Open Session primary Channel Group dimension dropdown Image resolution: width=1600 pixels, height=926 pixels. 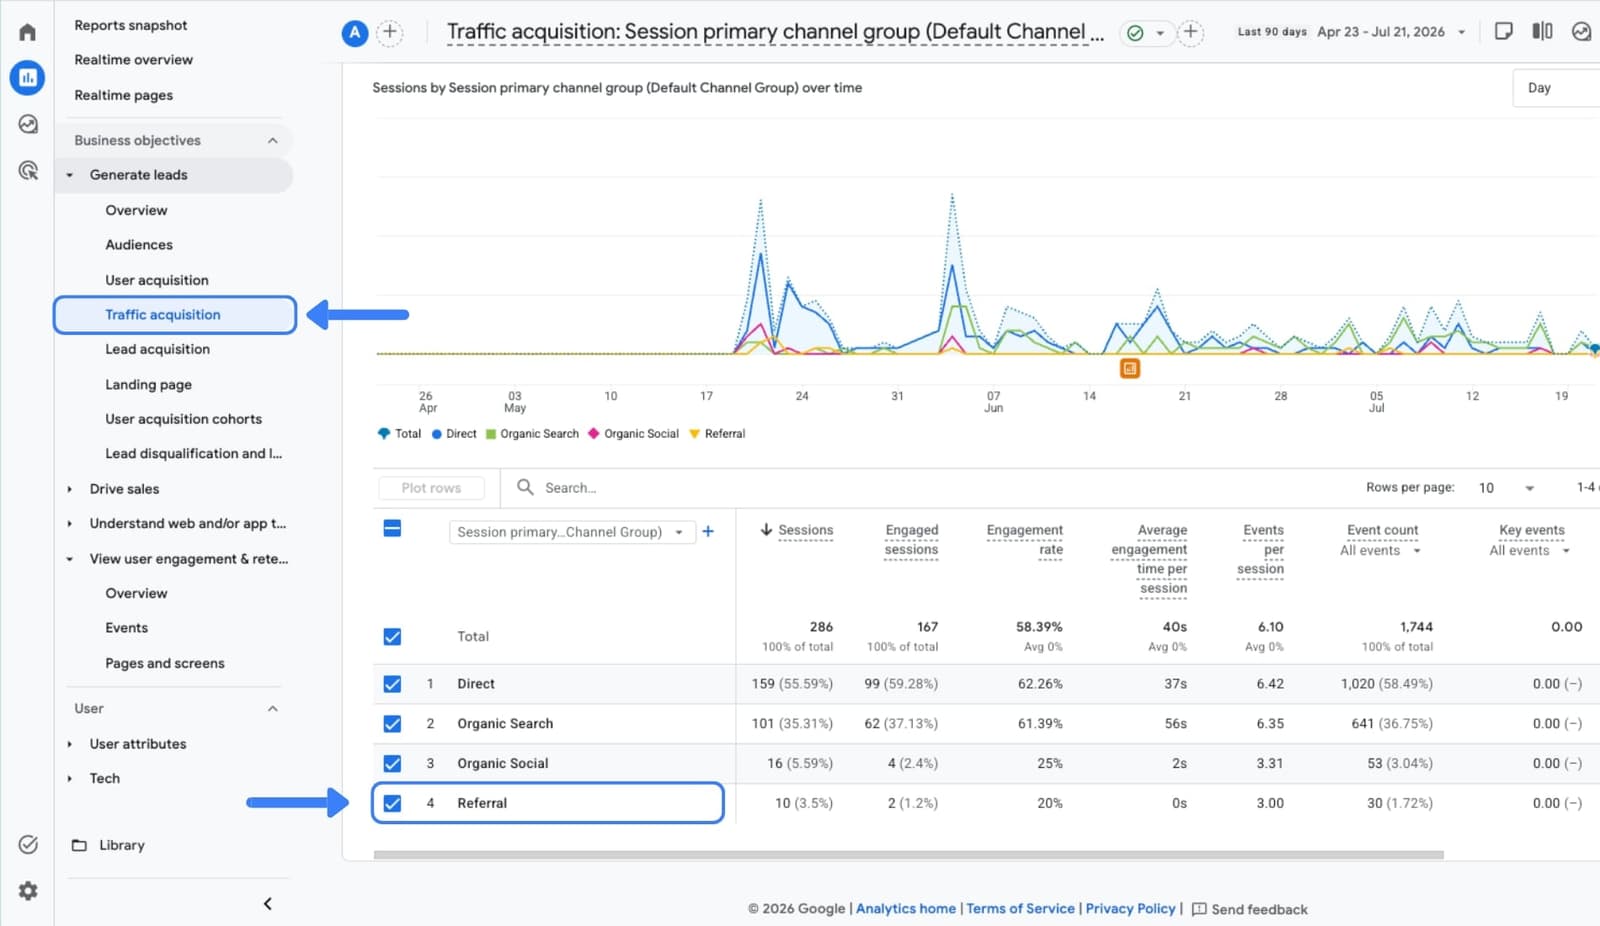571,532
